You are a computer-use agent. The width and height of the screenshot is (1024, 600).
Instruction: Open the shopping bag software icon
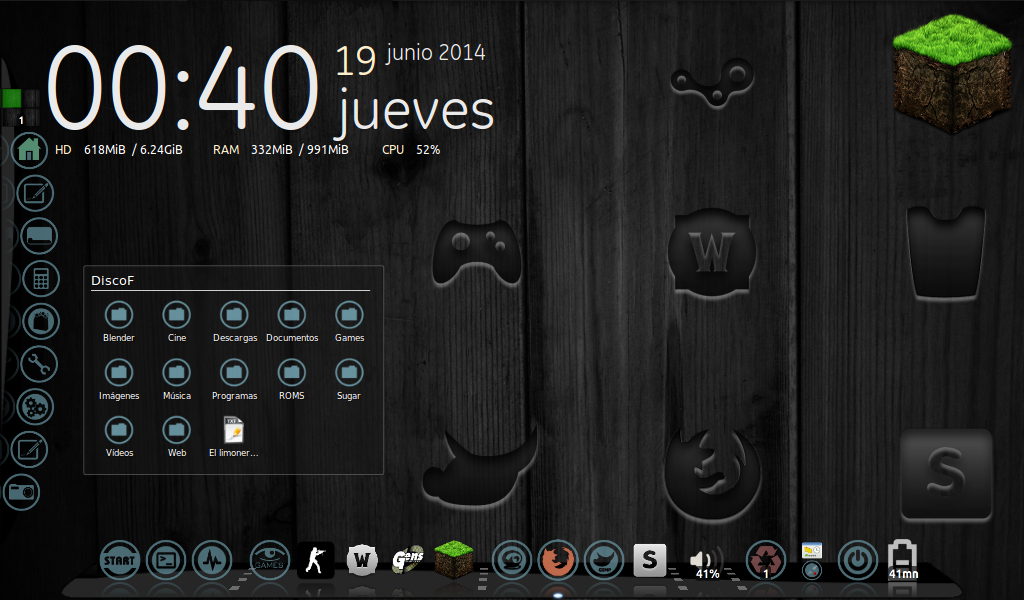pyautogui.click(x=41, y=321)
